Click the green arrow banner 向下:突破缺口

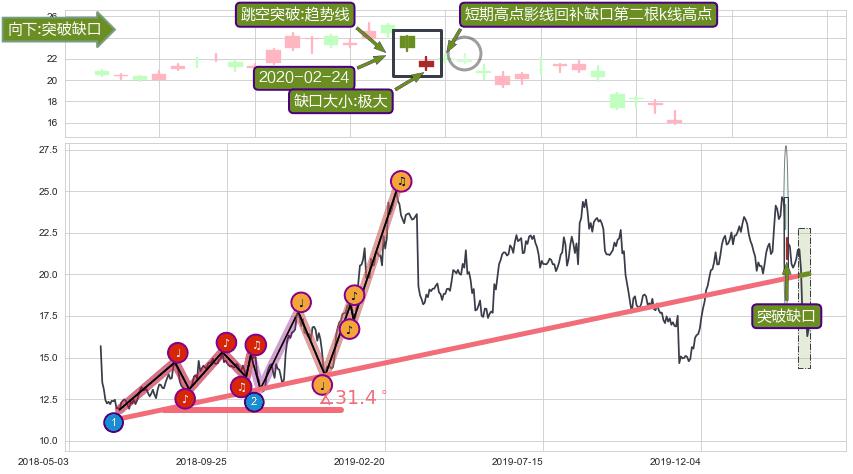pos(59,29)
